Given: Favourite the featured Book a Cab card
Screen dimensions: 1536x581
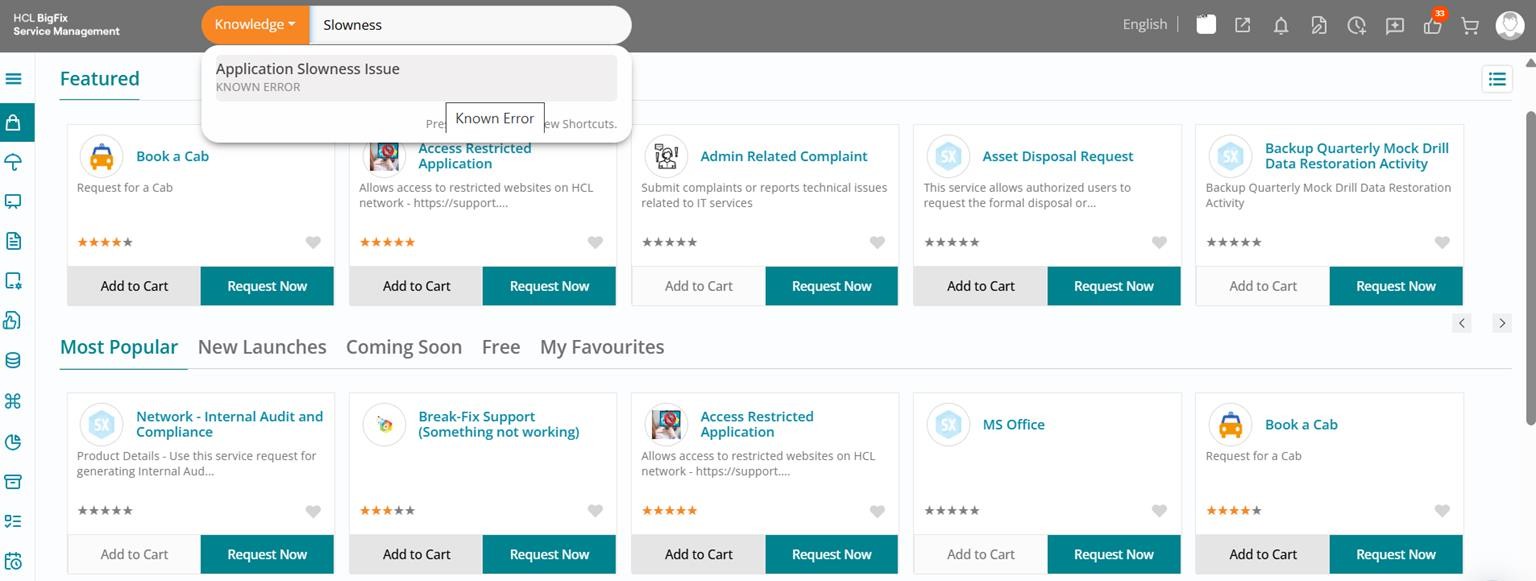Looking at the screenshot, I should 313,242.
